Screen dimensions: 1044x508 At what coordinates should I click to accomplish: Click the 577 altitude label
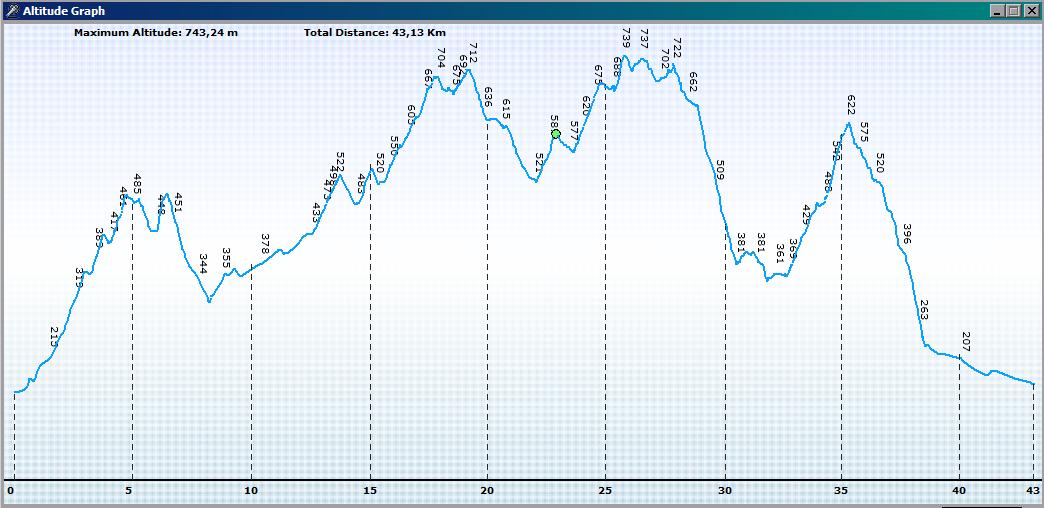click(x=574, y=130)
